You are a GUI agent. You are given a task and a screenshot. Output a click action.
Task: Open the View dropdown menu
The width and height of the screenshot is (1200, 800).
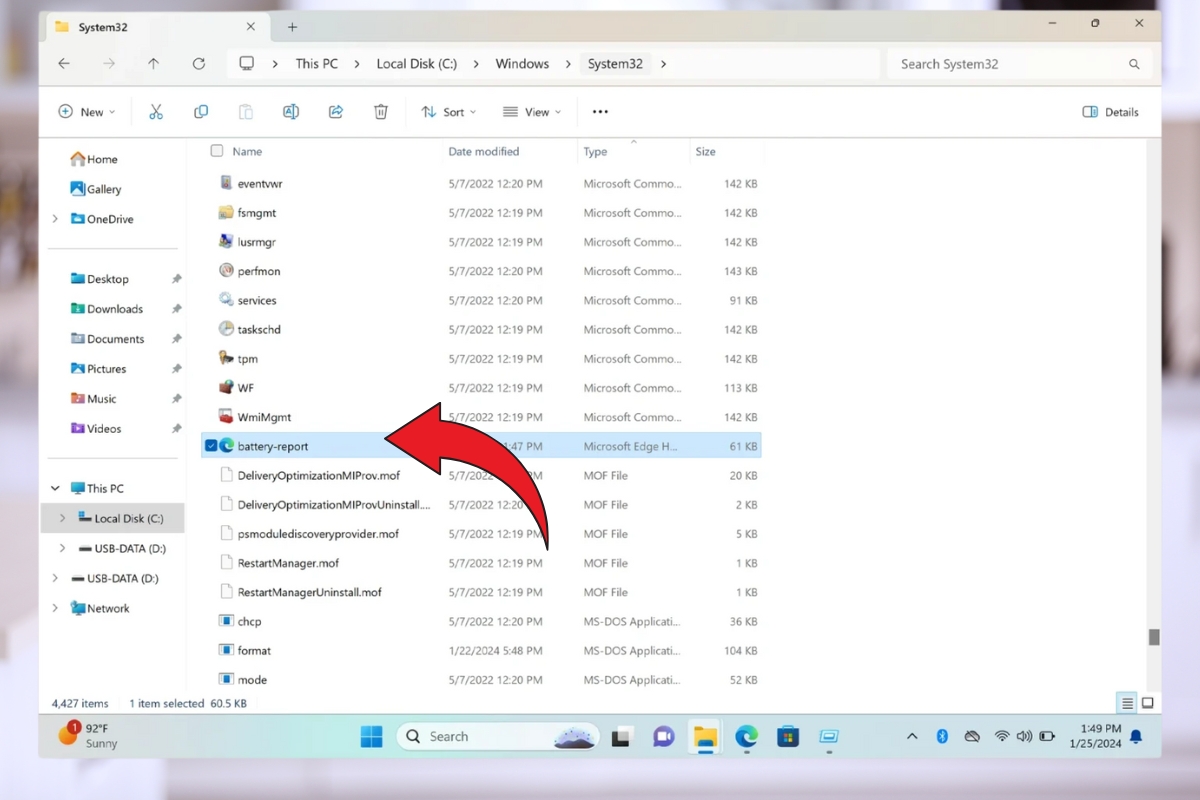click(x=532, y=112)
